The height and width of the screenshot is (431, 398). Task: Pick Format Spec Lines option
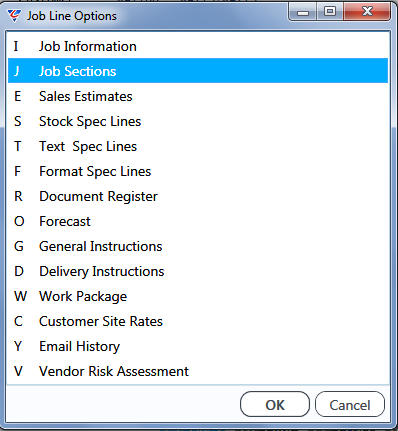pos(198,171)
